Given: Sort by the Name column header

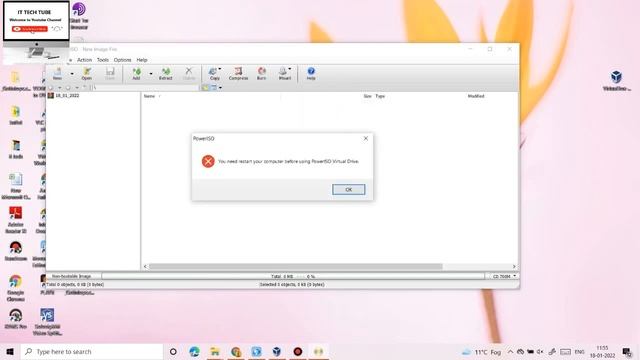Looking at the screenshot, I should click(x=149, y=96).
